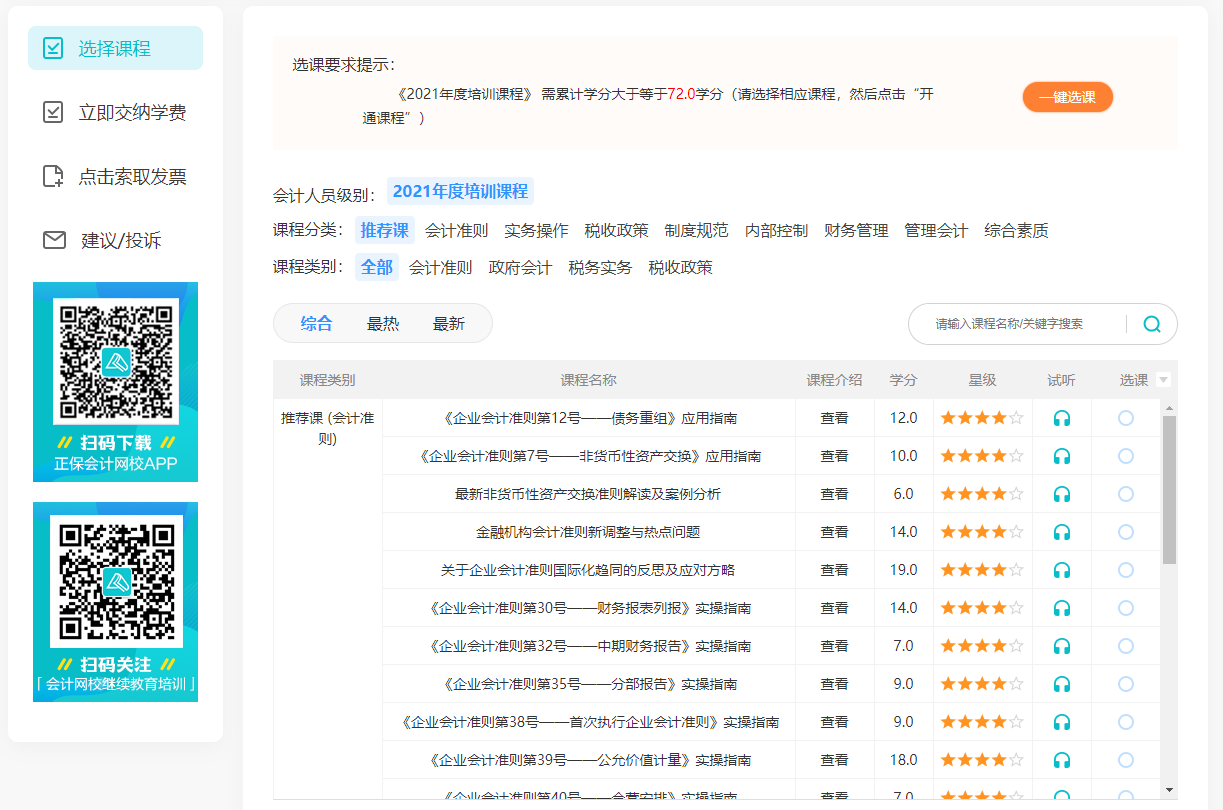The width and height of the screenshot is (1223, 810).
Task: Expand the 选课 column dropdown arrow
Action: pyautogui.click(x=1163, y=380)
